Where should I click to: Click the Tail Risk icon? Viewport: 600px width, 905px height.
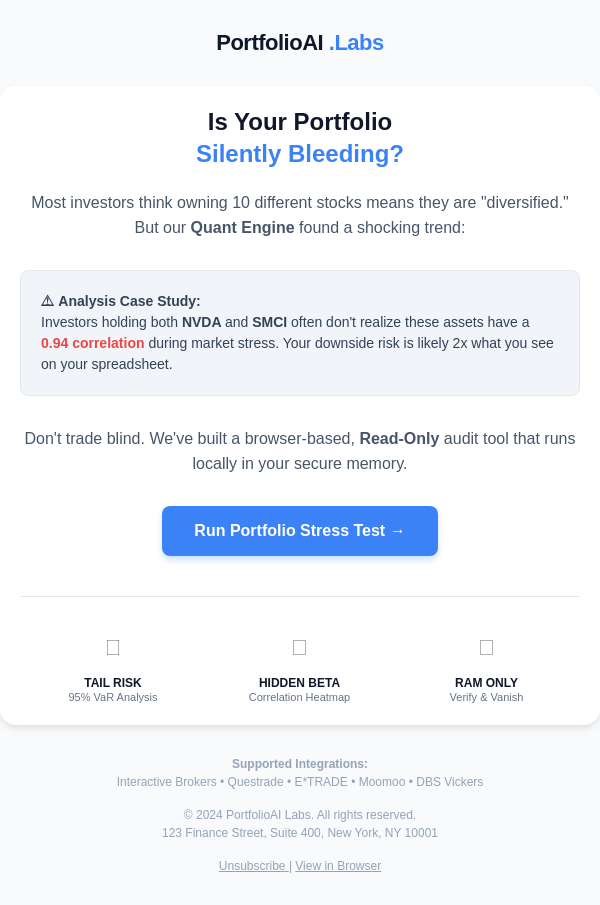(x=113, y=647)
